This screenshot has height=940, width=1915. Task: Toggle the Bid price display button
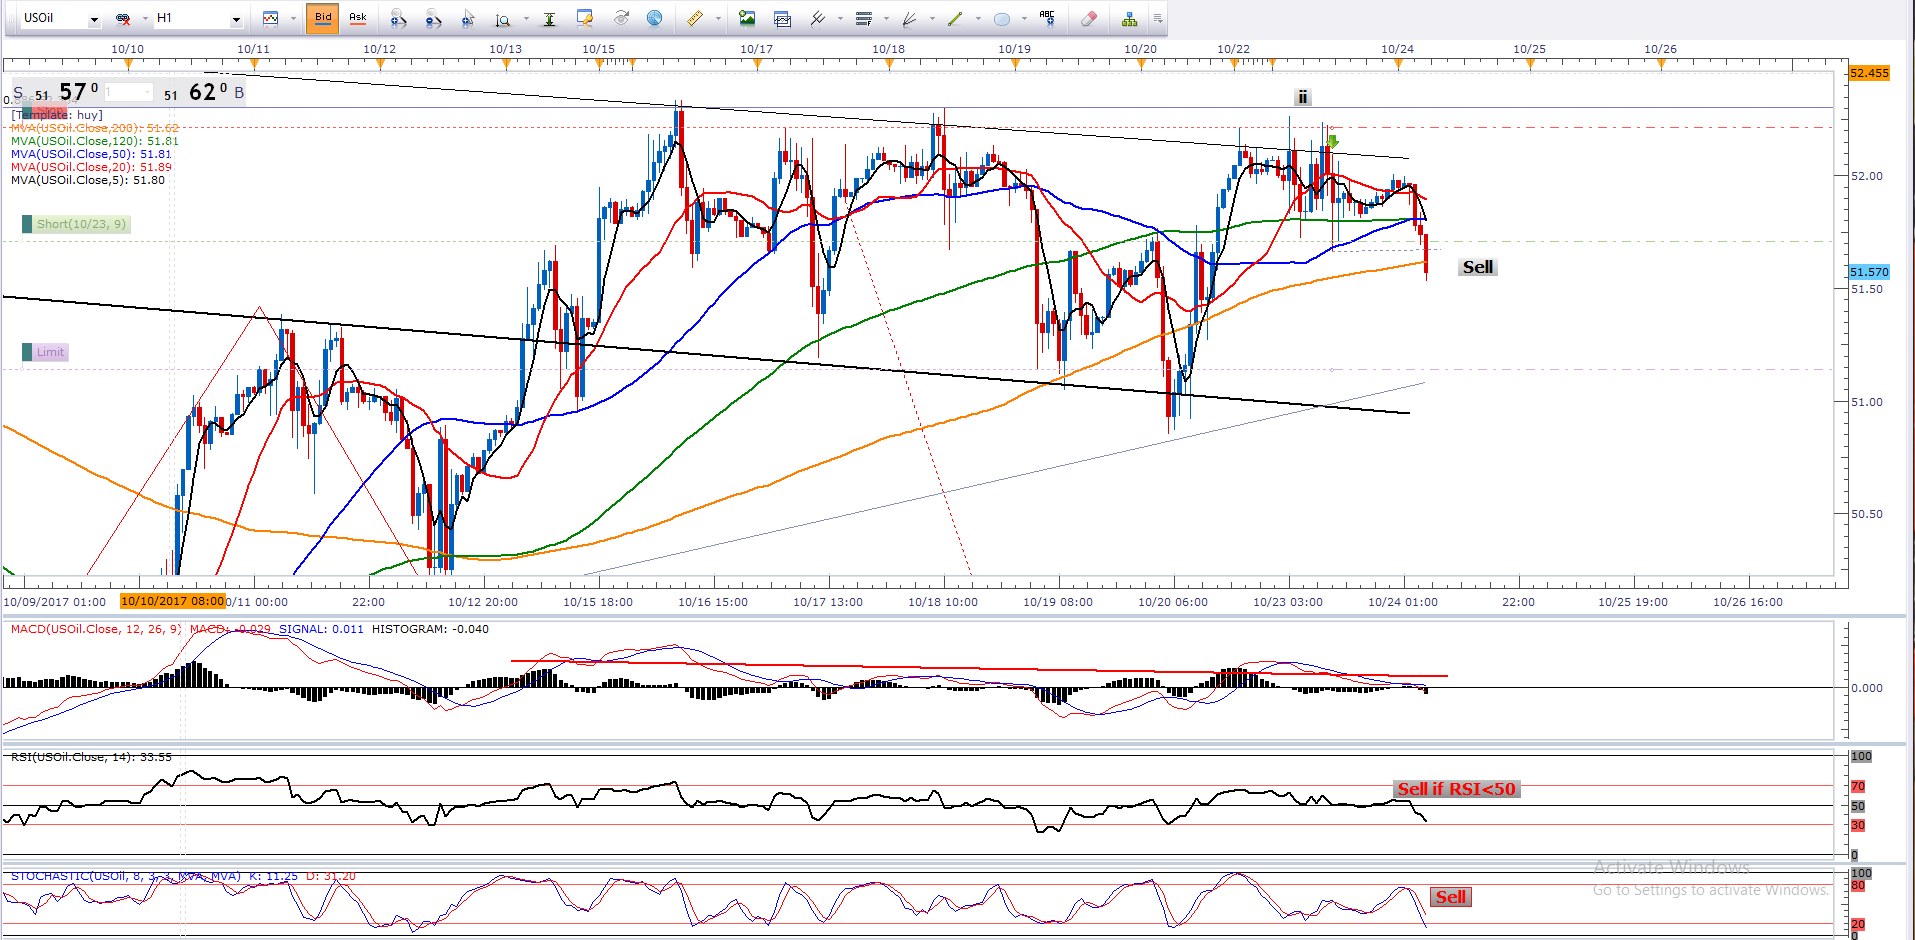click(323, 18)
